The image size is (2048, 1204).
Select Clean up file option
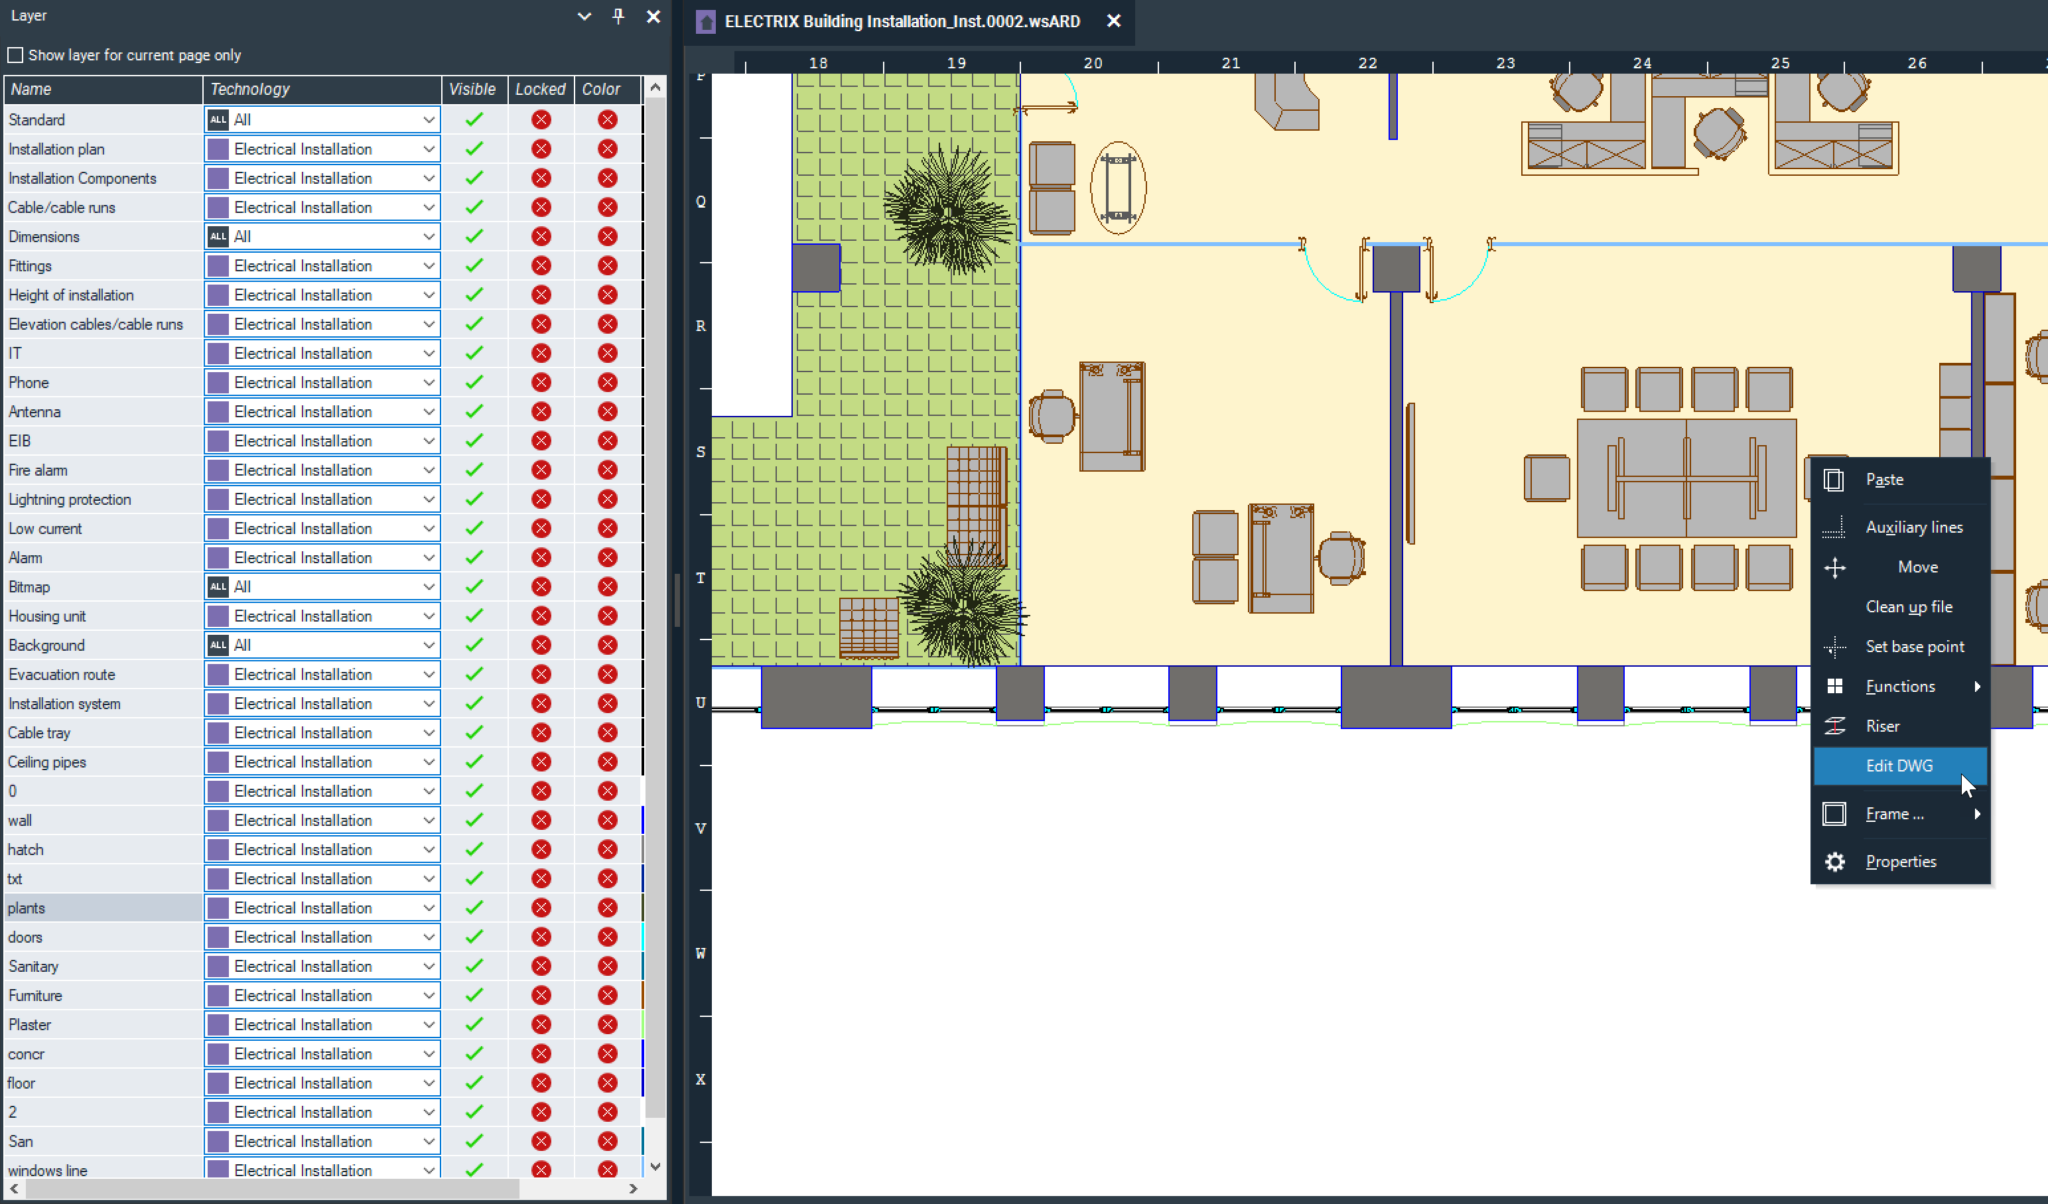[x=1908, y=607]
